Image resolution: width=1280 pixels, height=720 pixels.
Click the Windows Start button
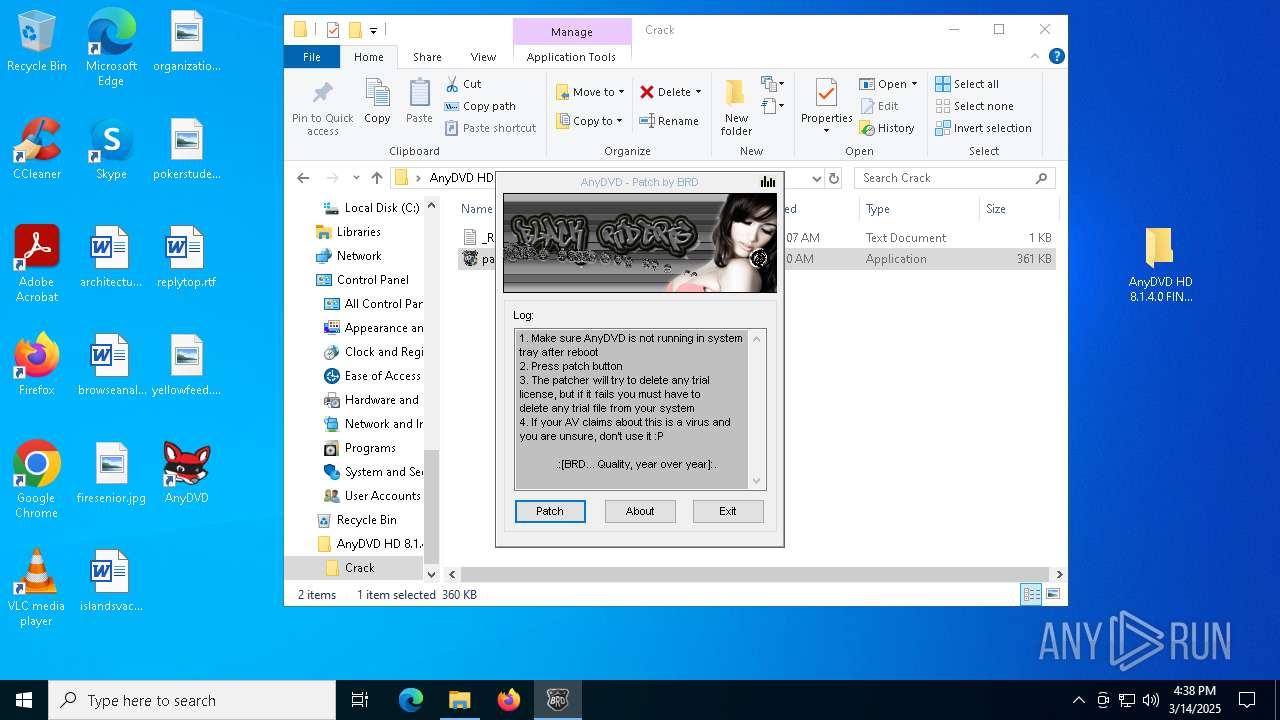24,700
